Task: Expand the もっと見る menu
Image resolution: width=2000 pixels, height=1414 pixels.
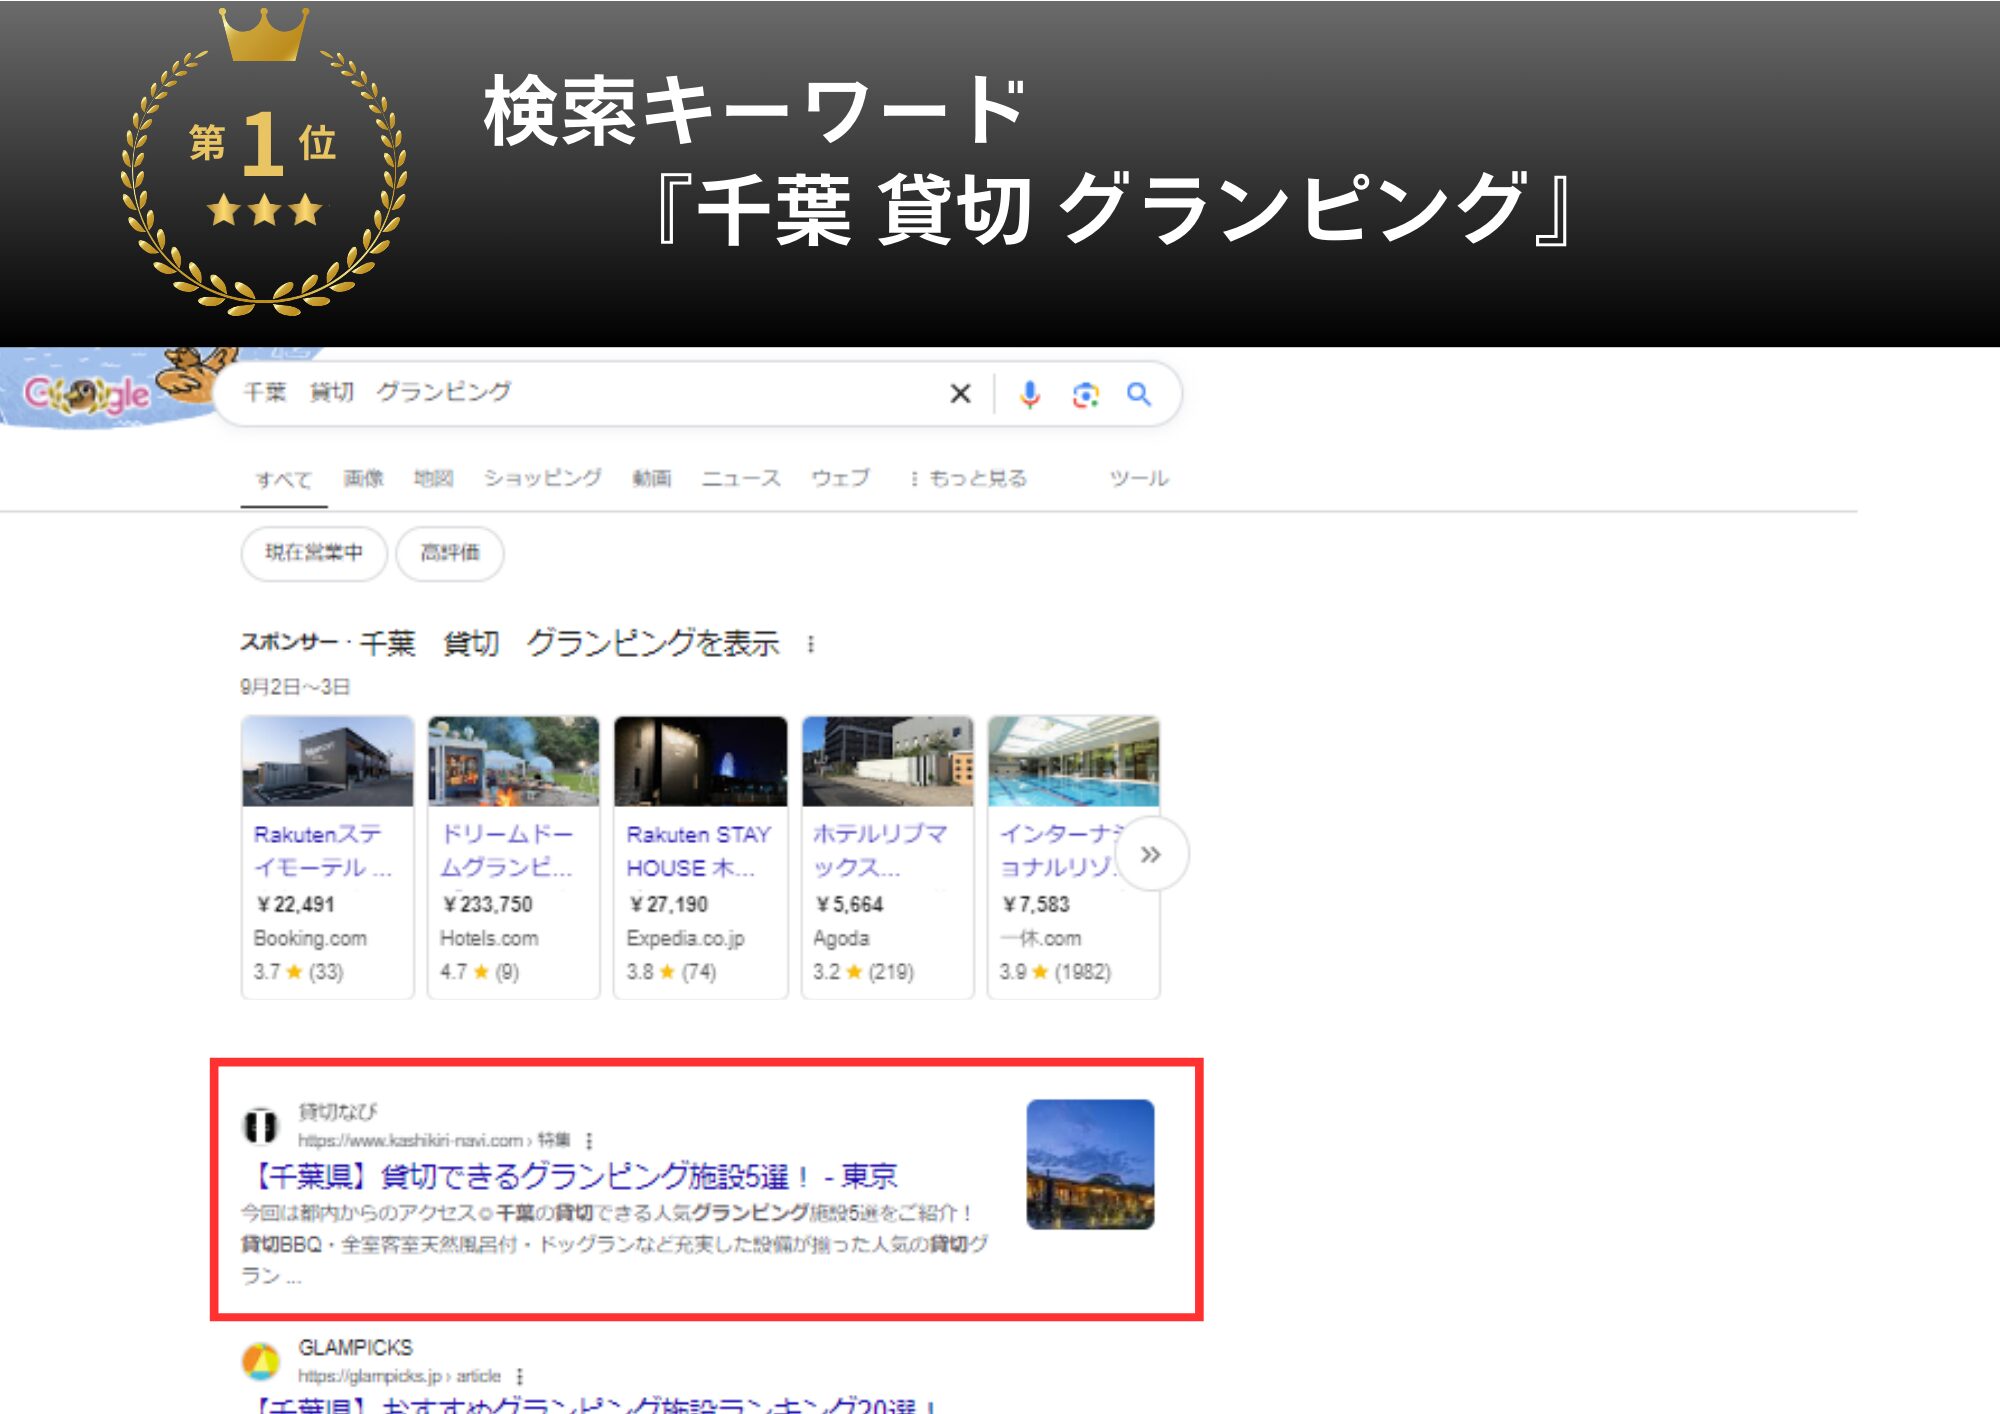Action: 968,479
